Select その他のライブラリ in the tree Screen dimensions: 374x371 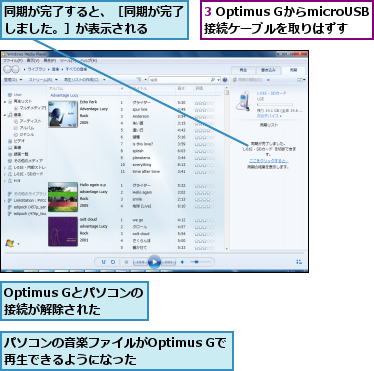pos(27,194)
